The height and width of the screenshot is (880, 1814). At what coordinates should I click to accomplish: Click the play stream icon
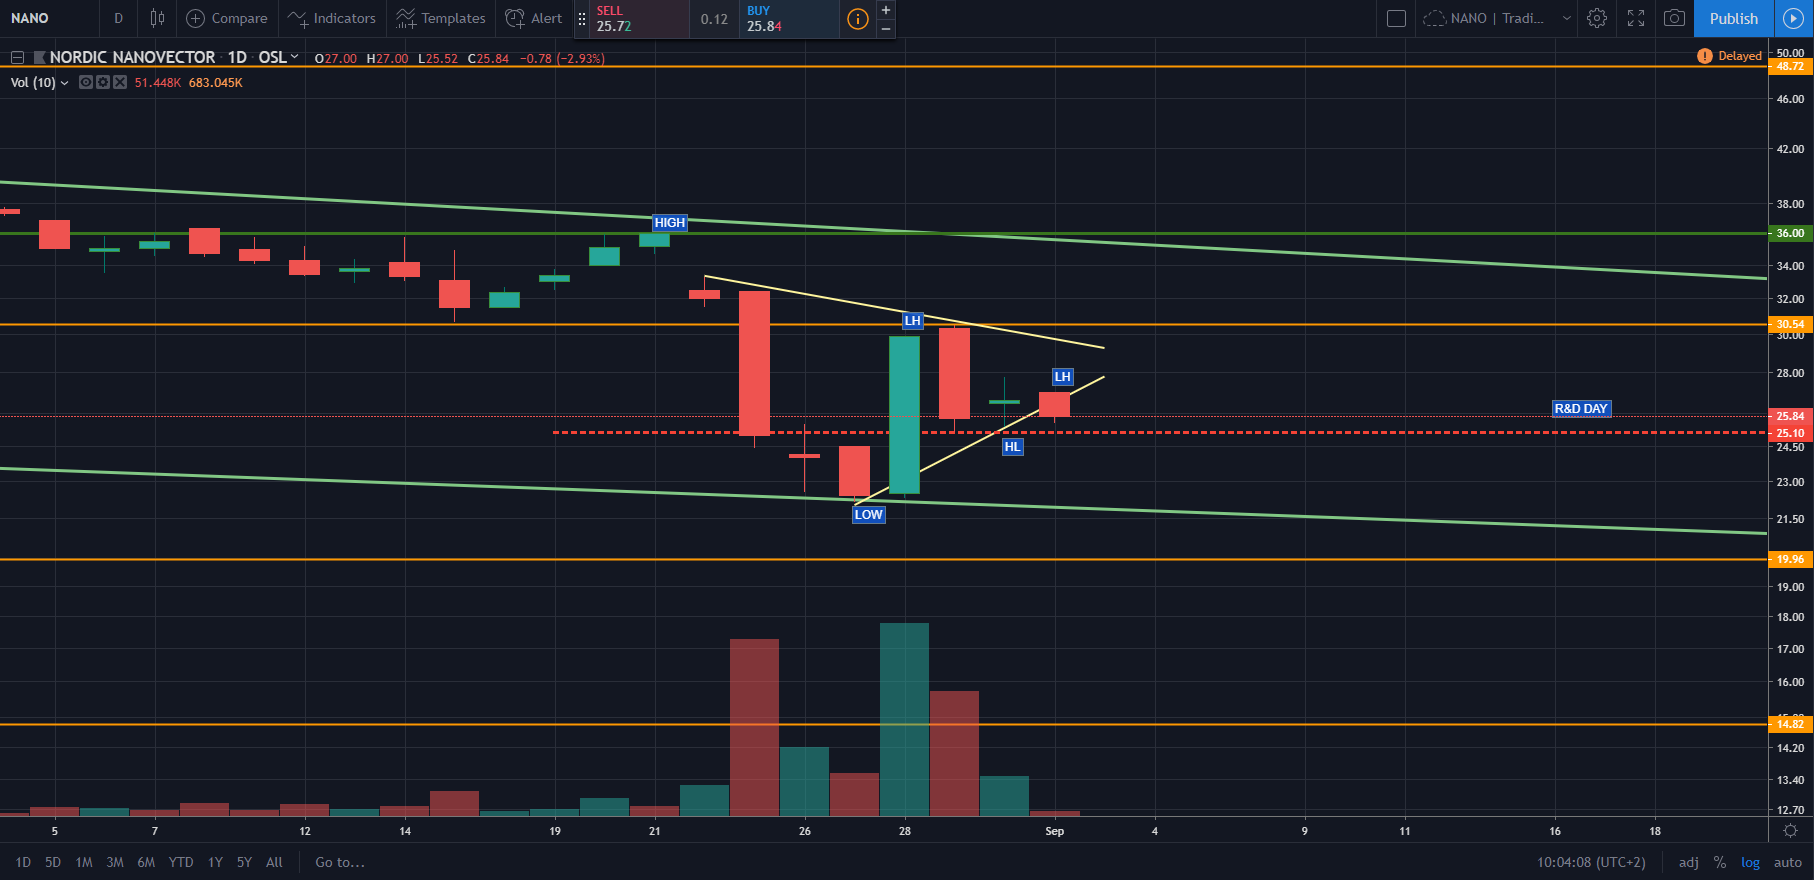point(1793,18)
